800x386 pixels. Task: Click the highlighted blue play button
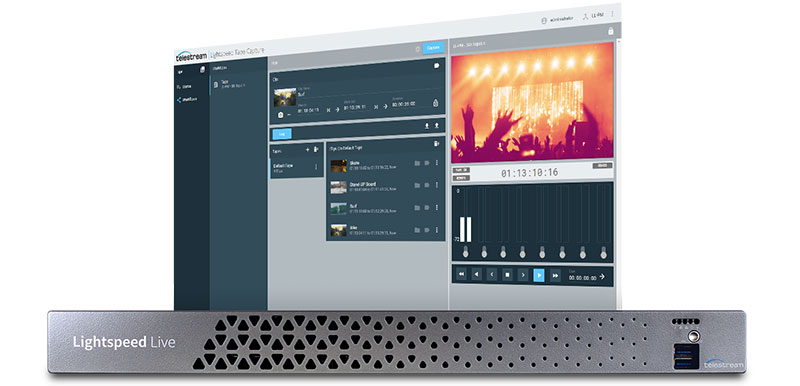(539, 276)
